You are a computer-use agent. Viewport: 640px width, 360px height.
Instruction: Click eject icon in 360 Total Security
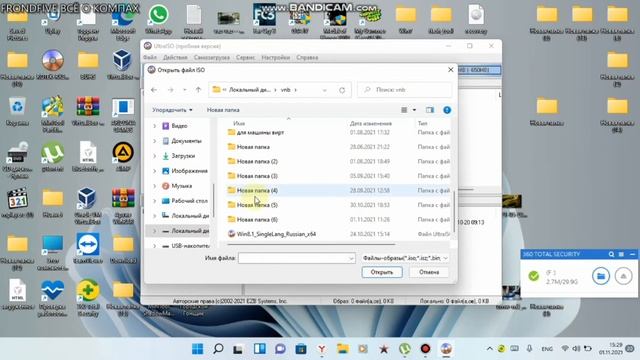click(x=623, y=276)
